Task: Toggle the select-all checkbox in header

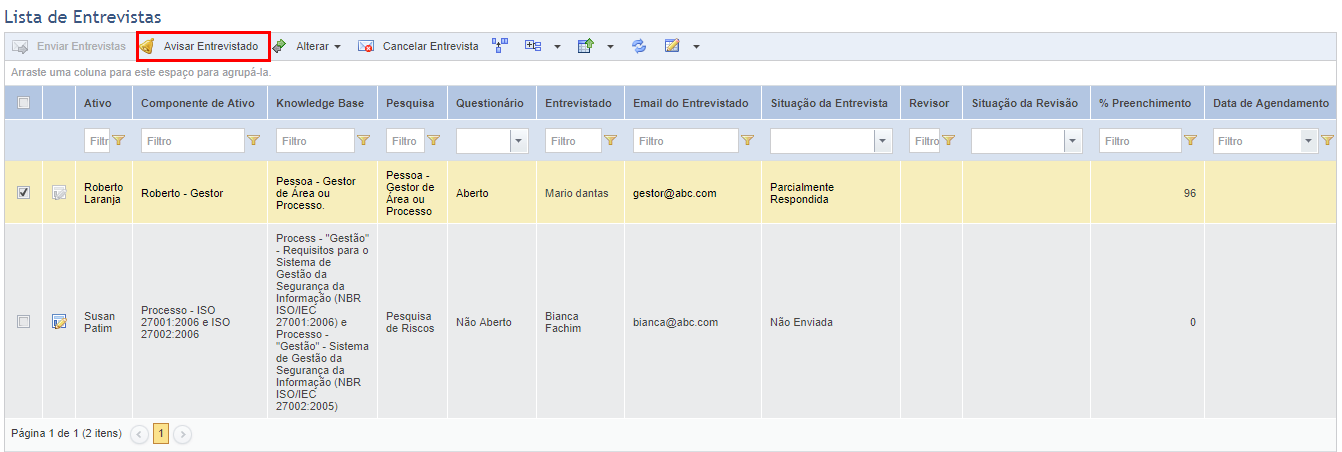Action: (x=23, y=102)
